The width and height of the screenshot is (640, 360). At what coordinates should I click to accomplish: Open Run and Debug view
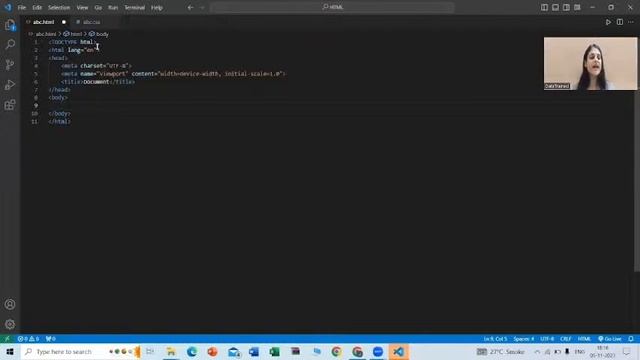[10, 85]
